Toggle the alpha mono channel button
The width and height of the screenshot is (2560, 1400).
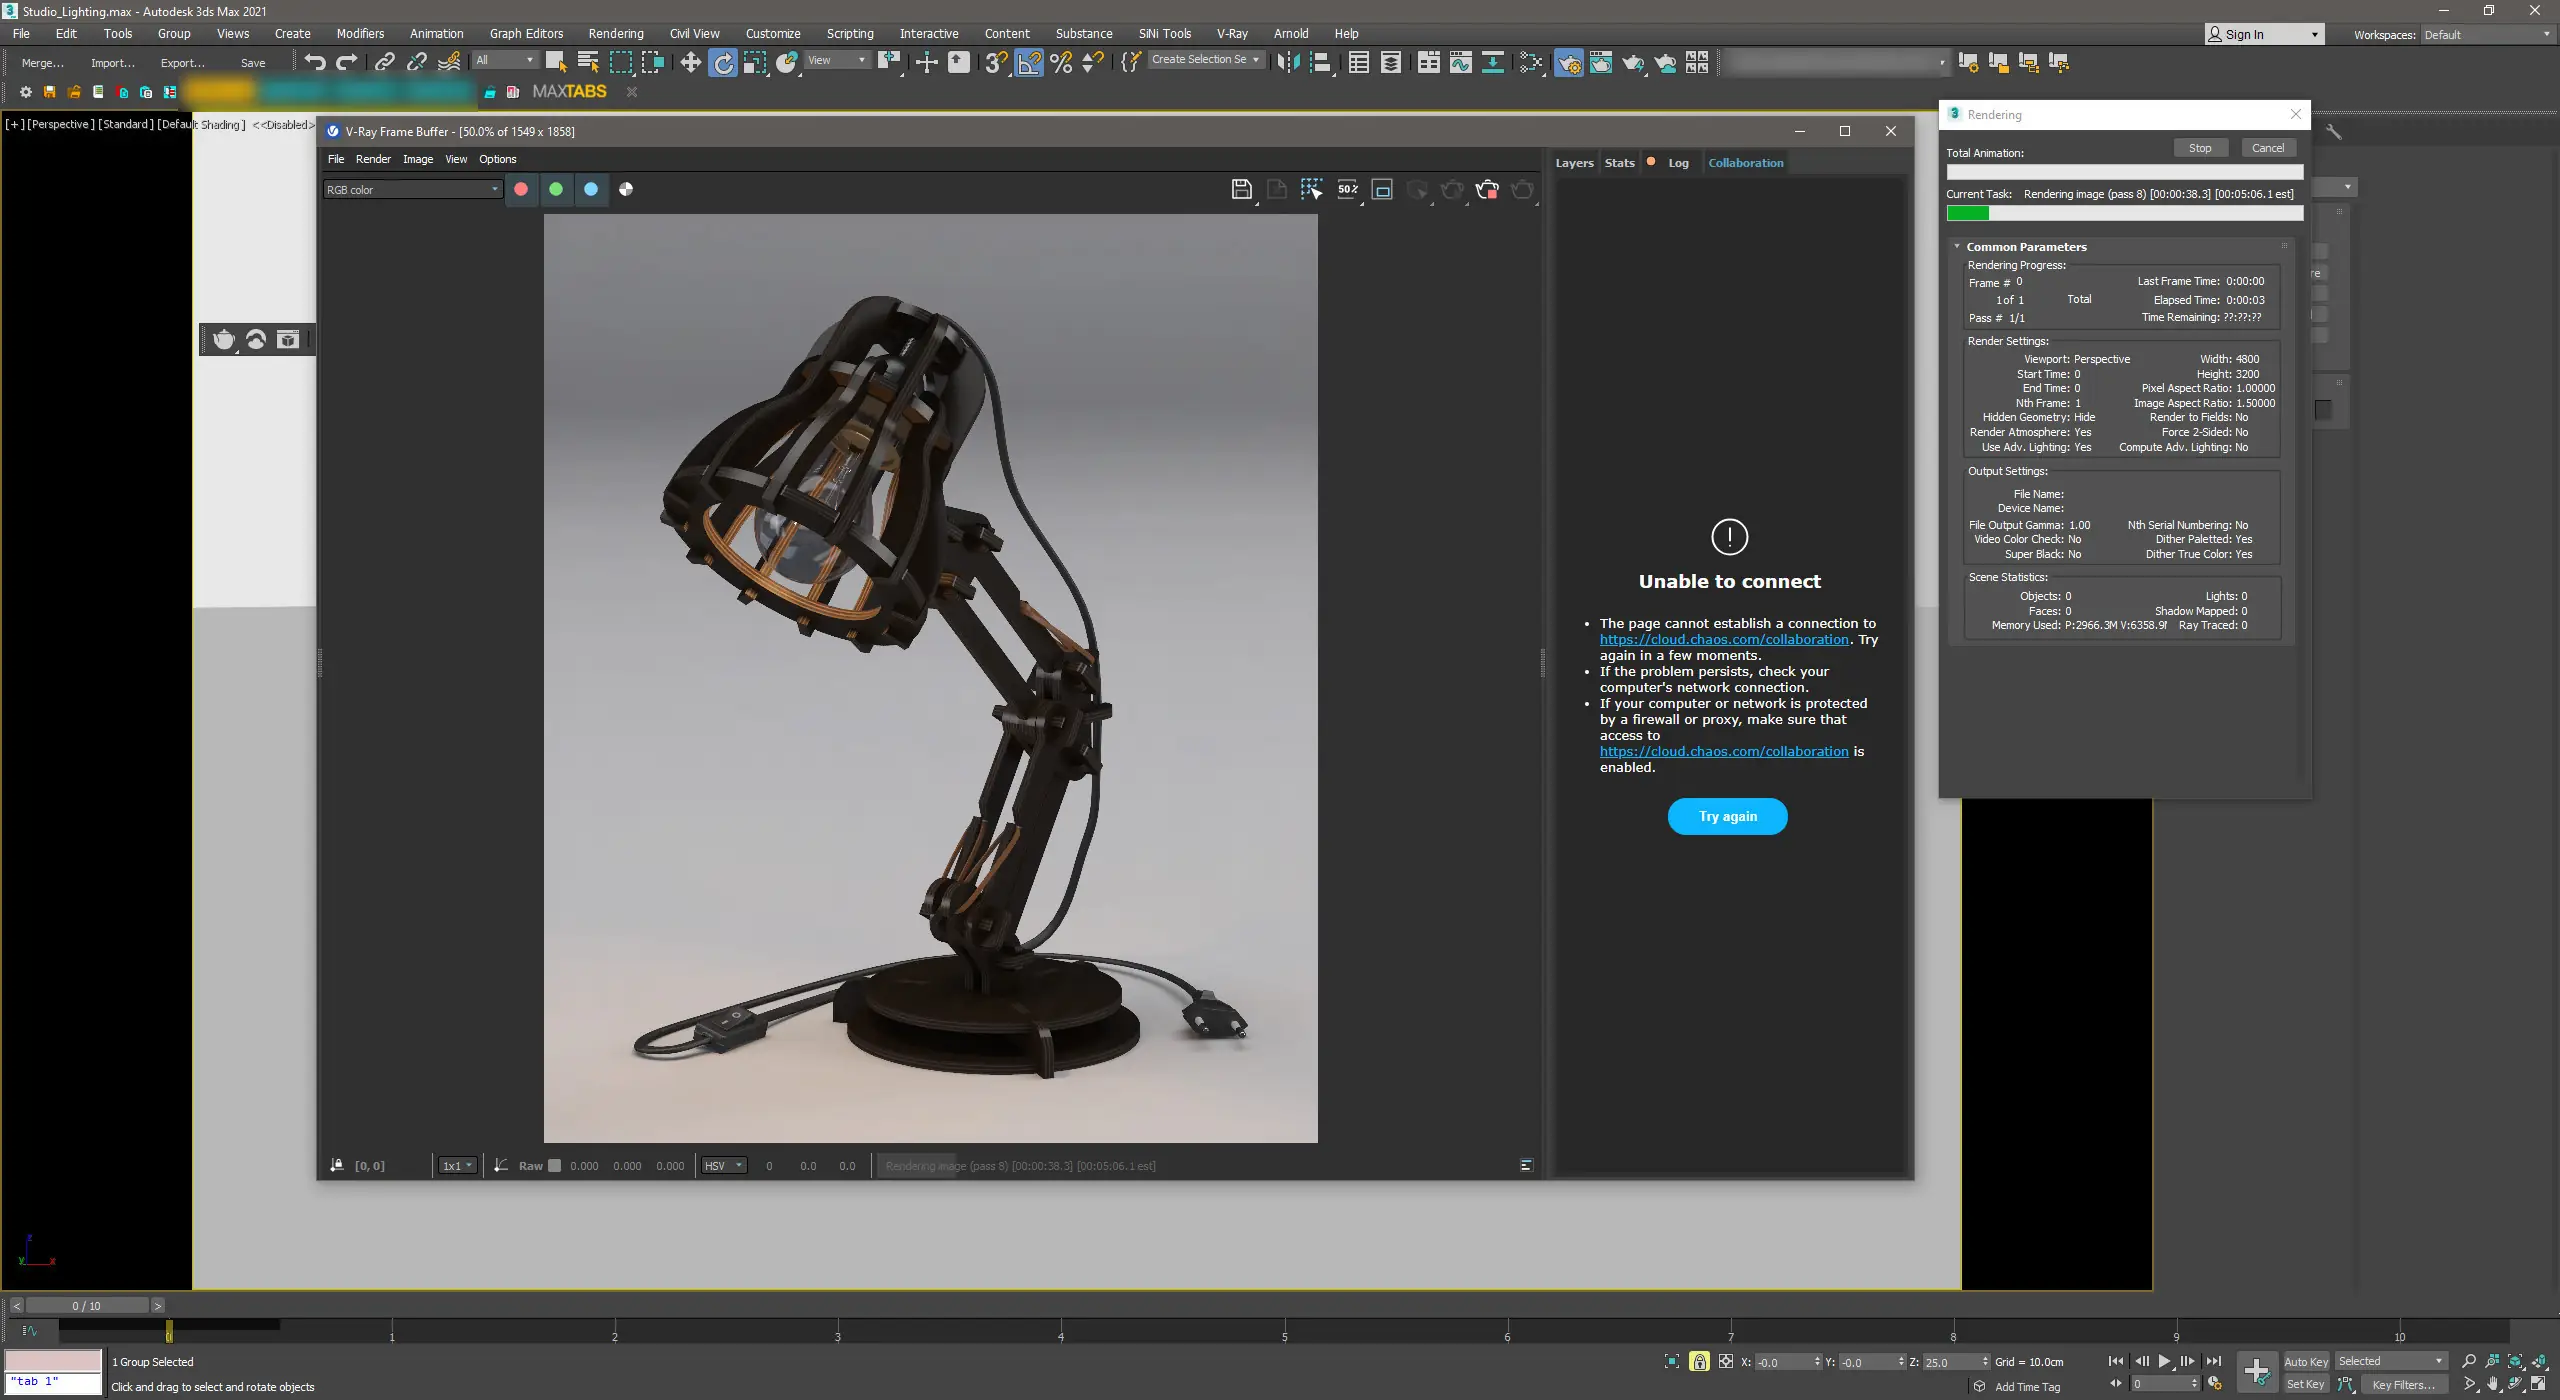[x=626, y=189]
